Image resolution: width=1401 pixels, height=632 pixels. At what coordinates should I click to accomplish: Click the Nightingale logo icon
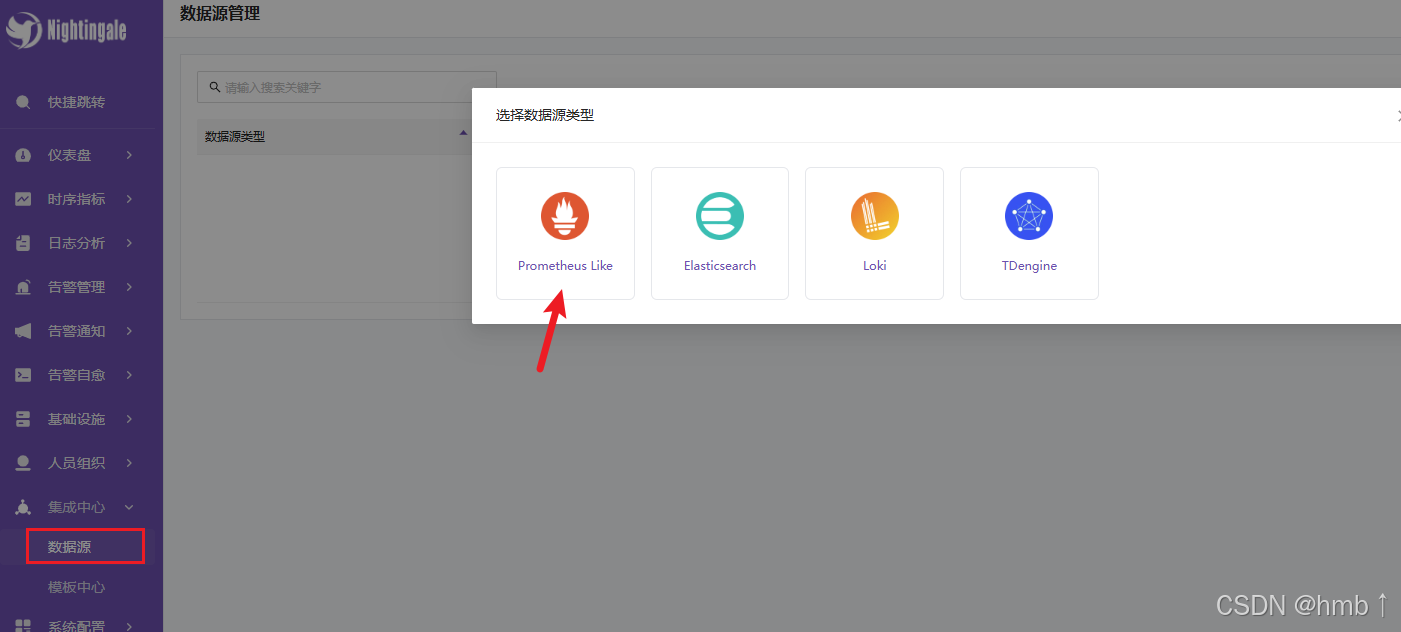22,30
